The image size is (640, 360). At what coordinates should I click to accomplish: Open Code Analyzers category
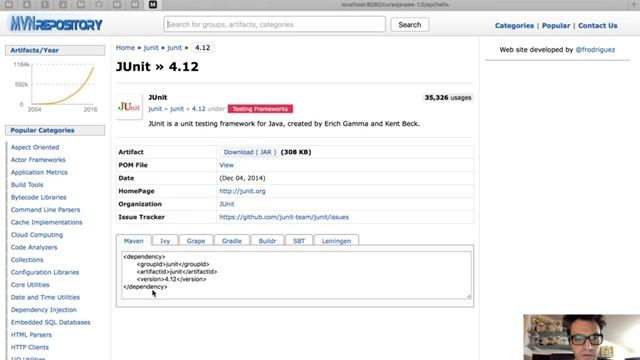pos(34,247)
